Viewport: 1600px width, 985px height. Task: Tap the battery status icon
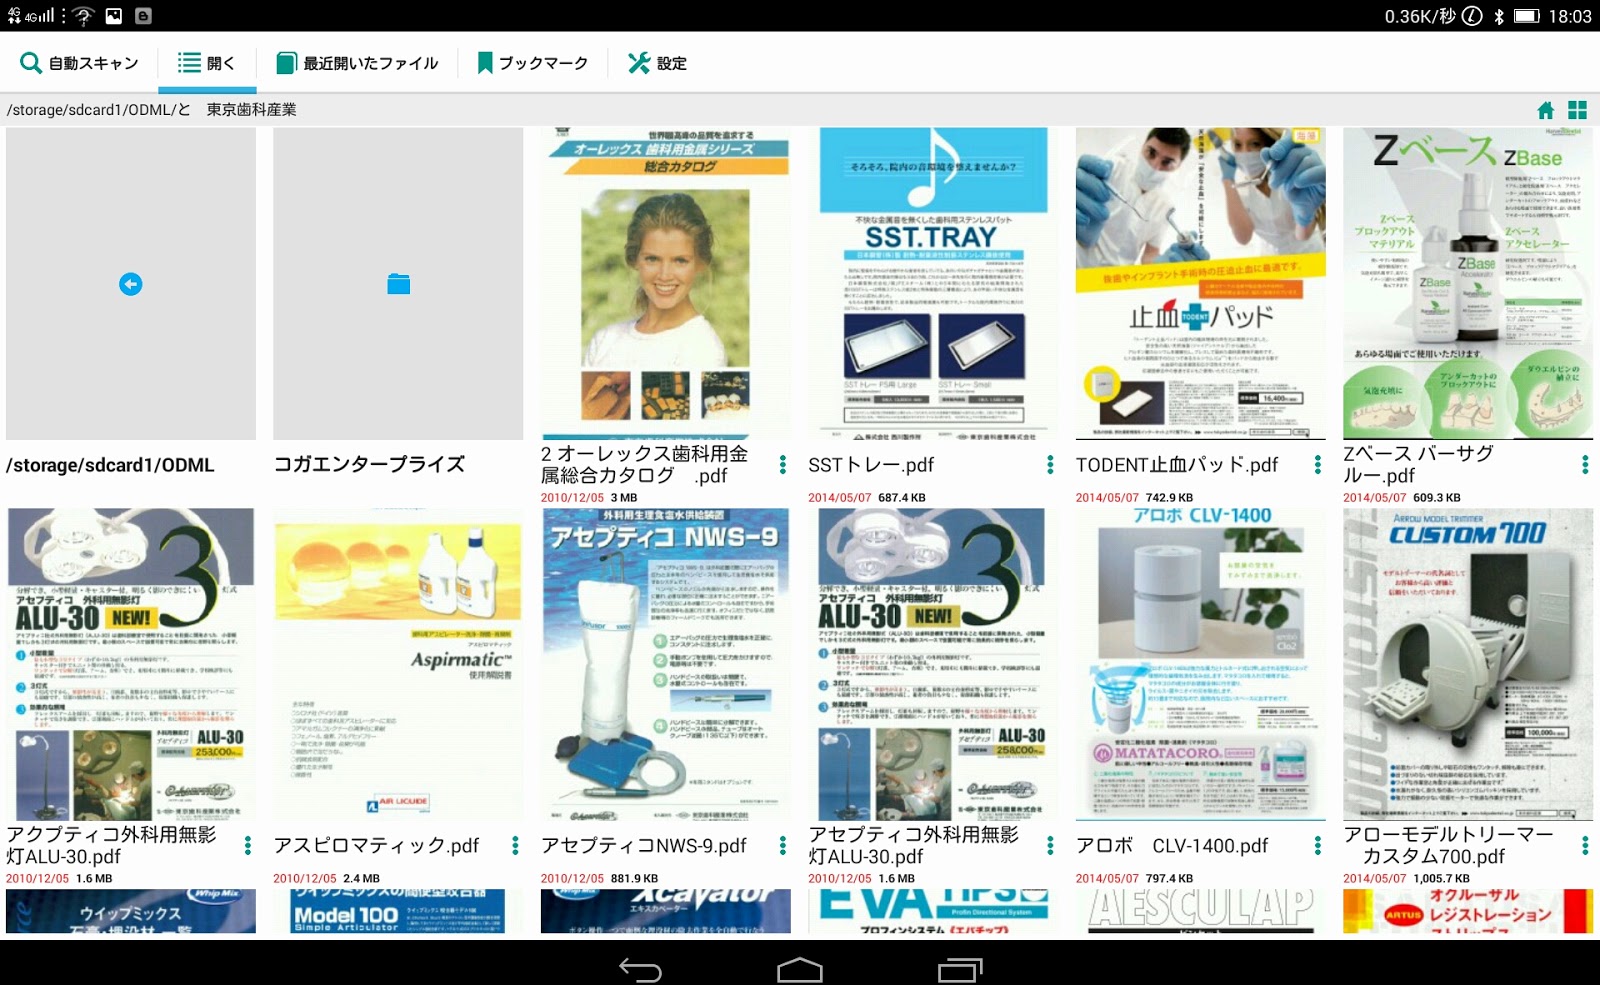(1526, 16)
